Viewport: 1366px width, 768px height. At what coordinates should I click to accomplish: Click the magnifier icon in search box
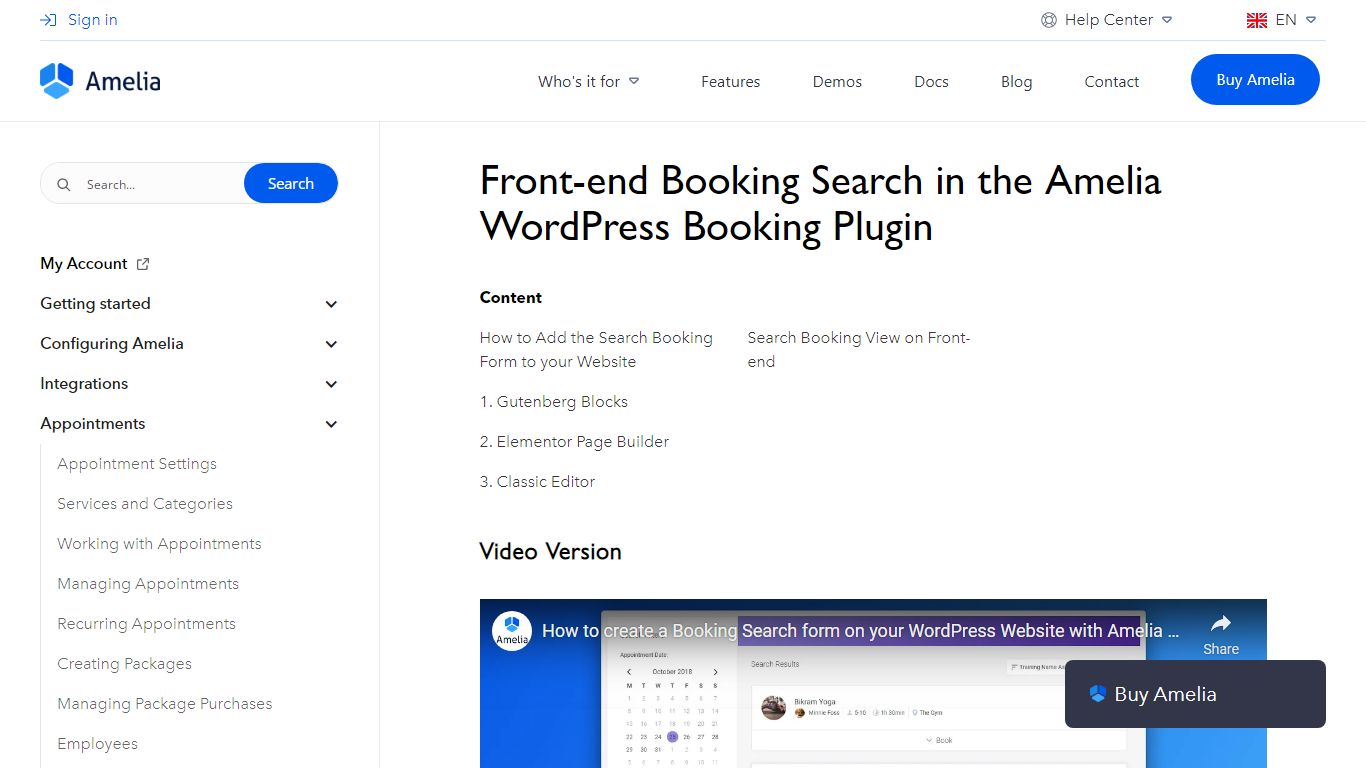(64, 185)
